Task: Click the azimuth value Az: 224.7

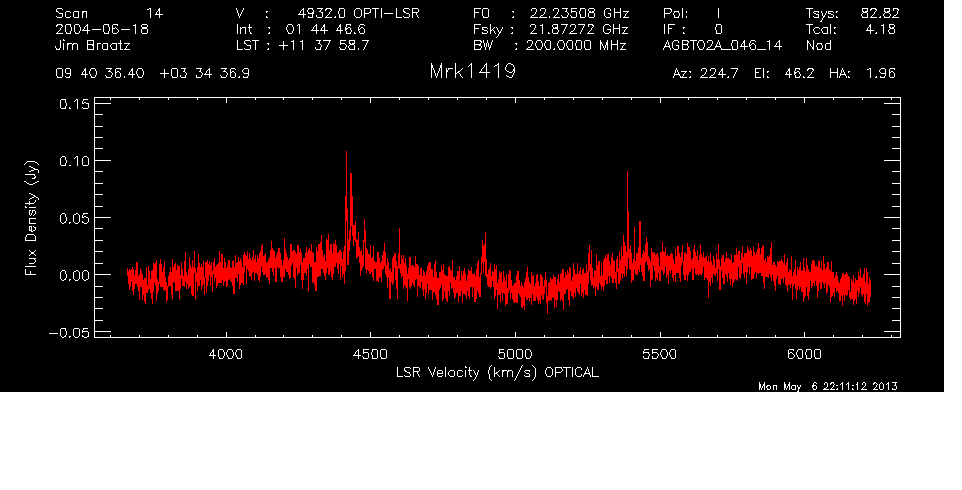Action: 706,74
